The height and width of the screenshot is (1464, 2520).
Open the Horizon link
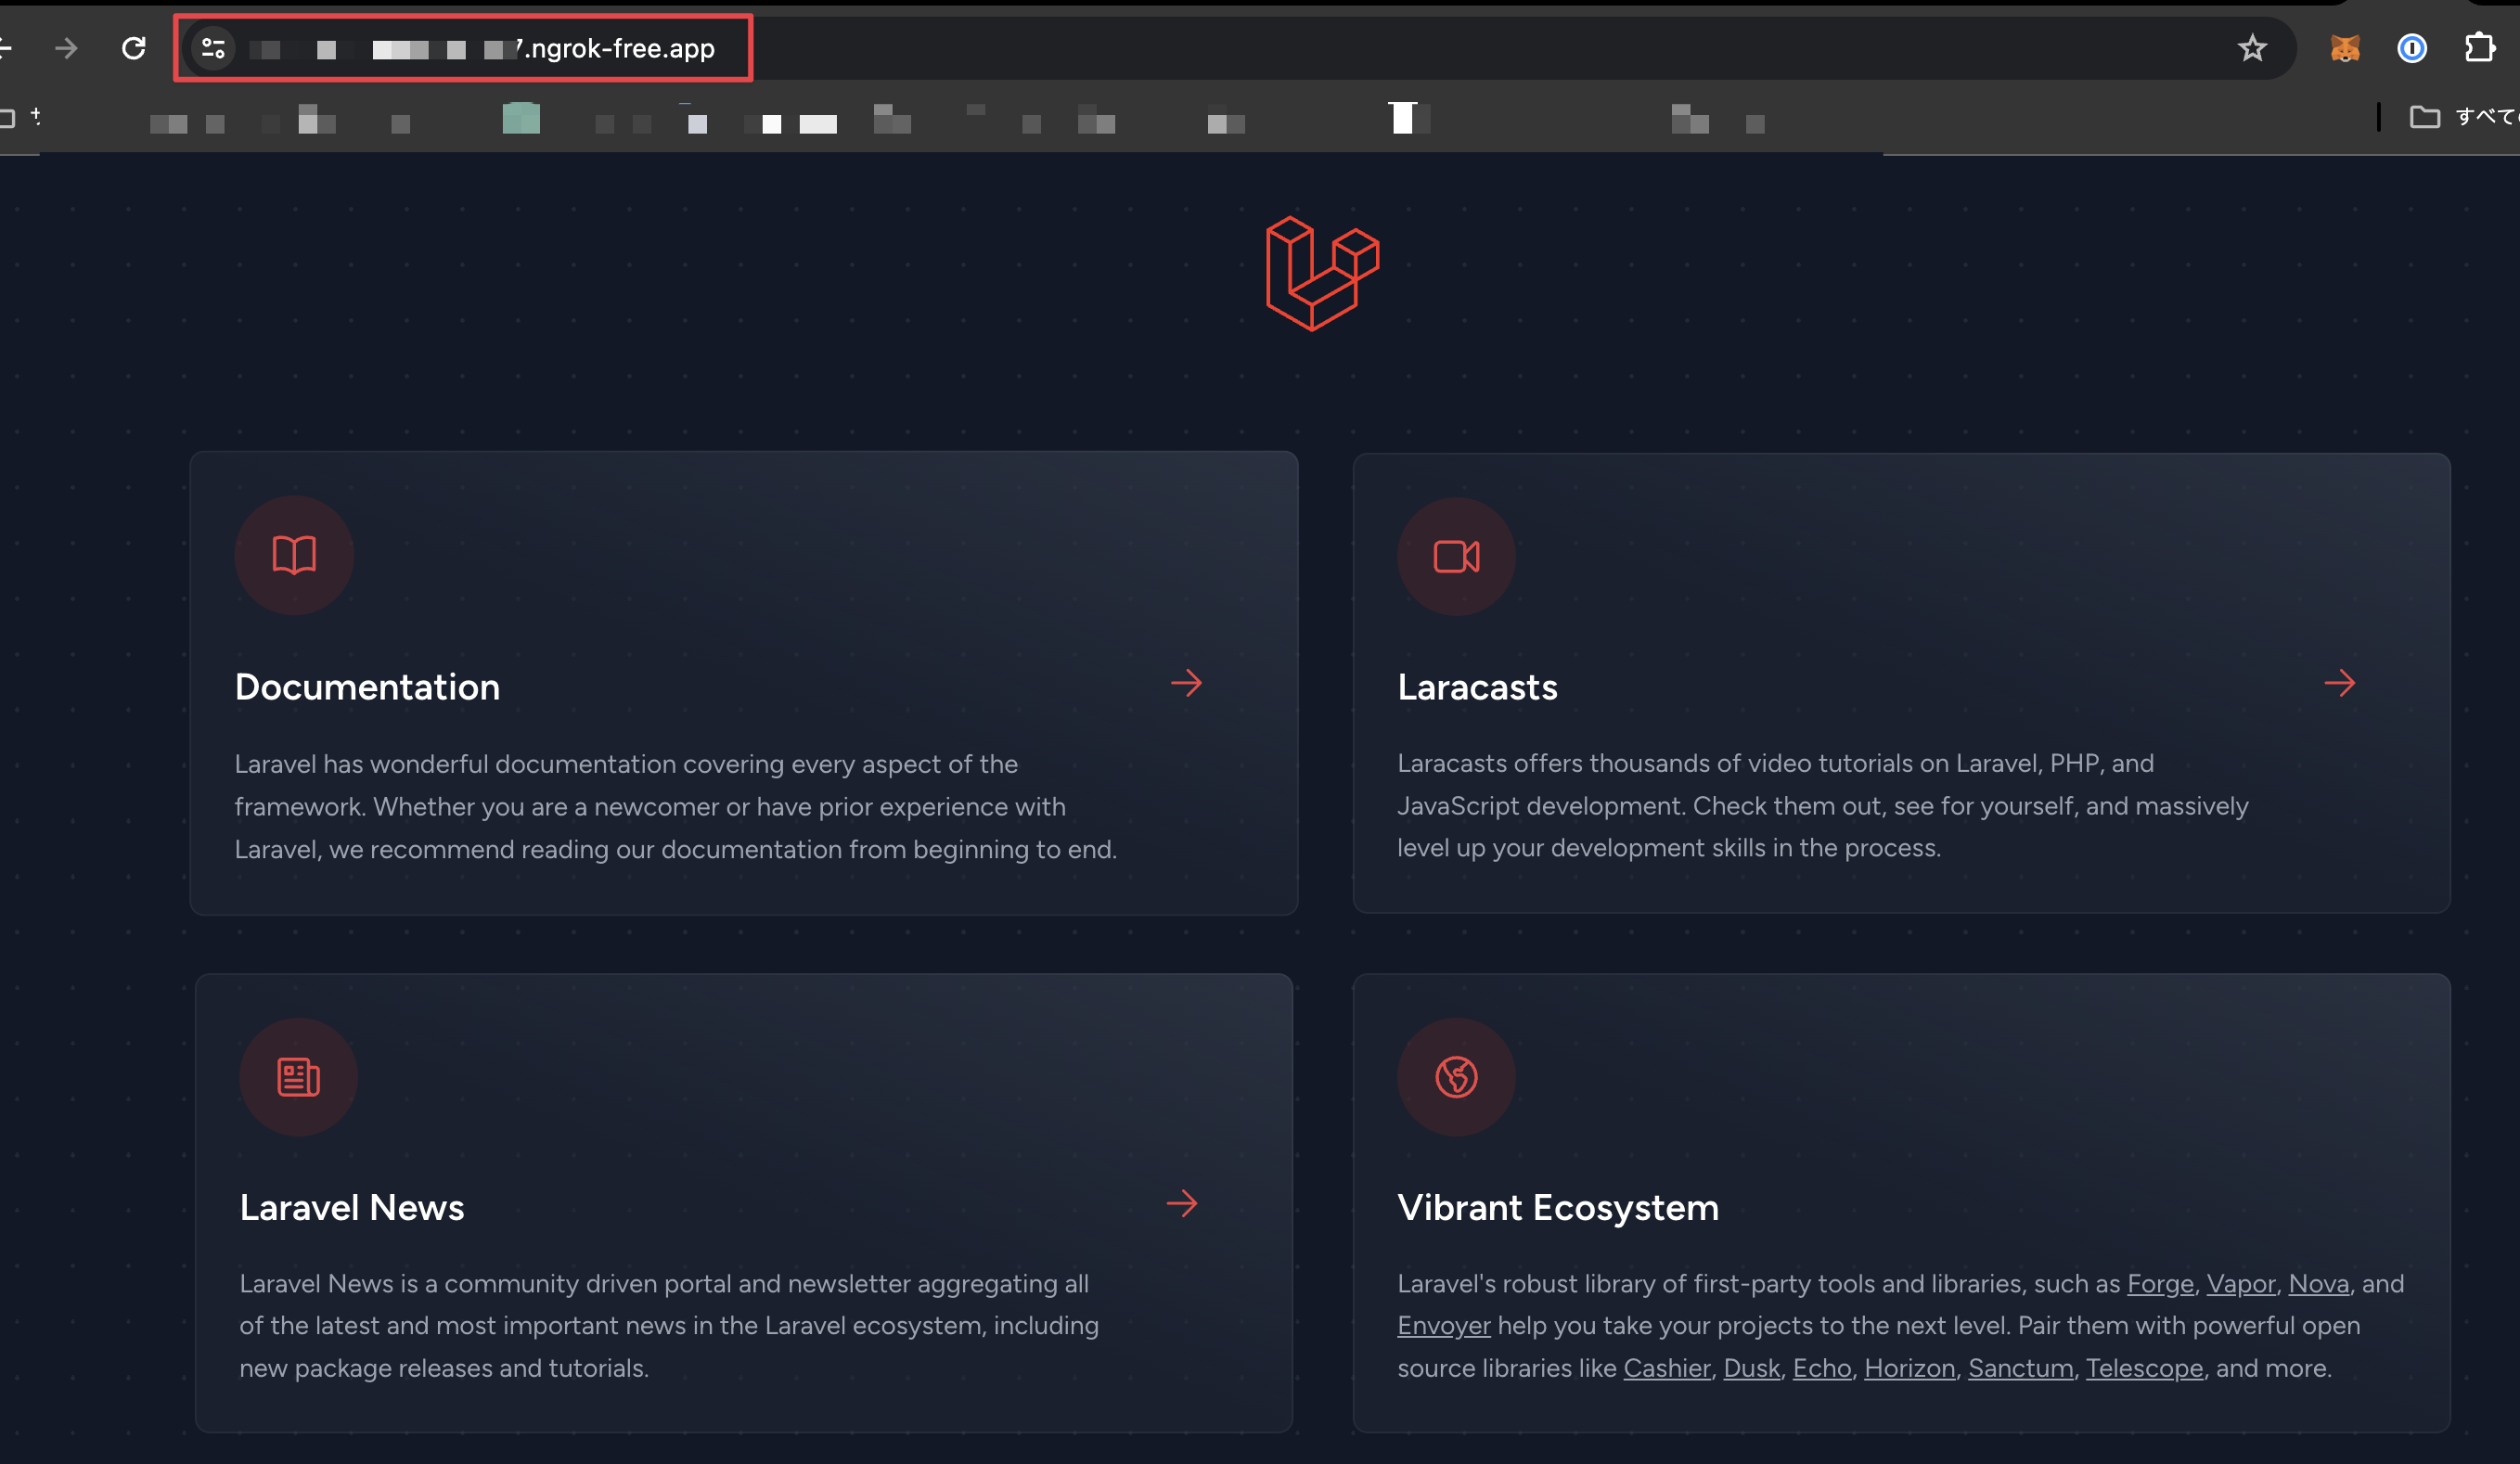pos(1909,1368)
